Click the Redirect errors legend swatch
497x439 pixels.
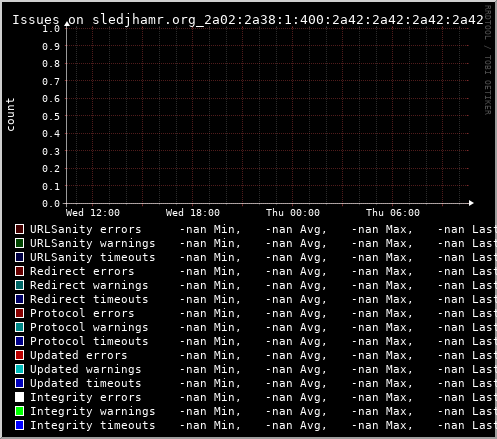click(19, 271)
